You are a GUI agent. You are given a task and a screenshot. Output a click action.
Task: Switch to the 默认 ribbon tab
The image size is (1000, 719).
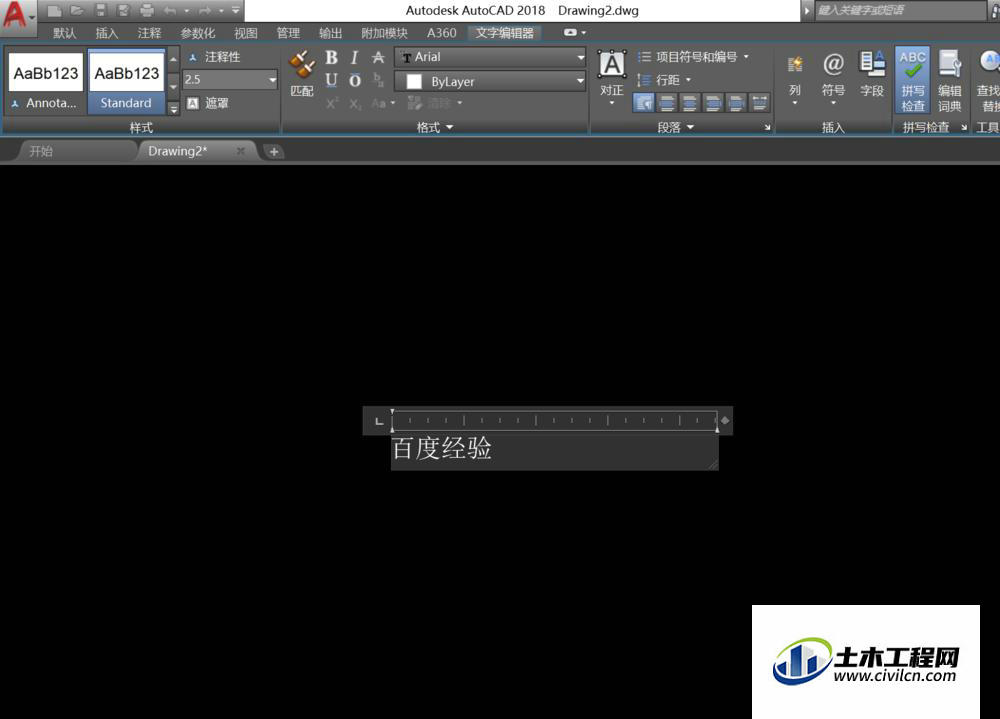tap(64, 33)
